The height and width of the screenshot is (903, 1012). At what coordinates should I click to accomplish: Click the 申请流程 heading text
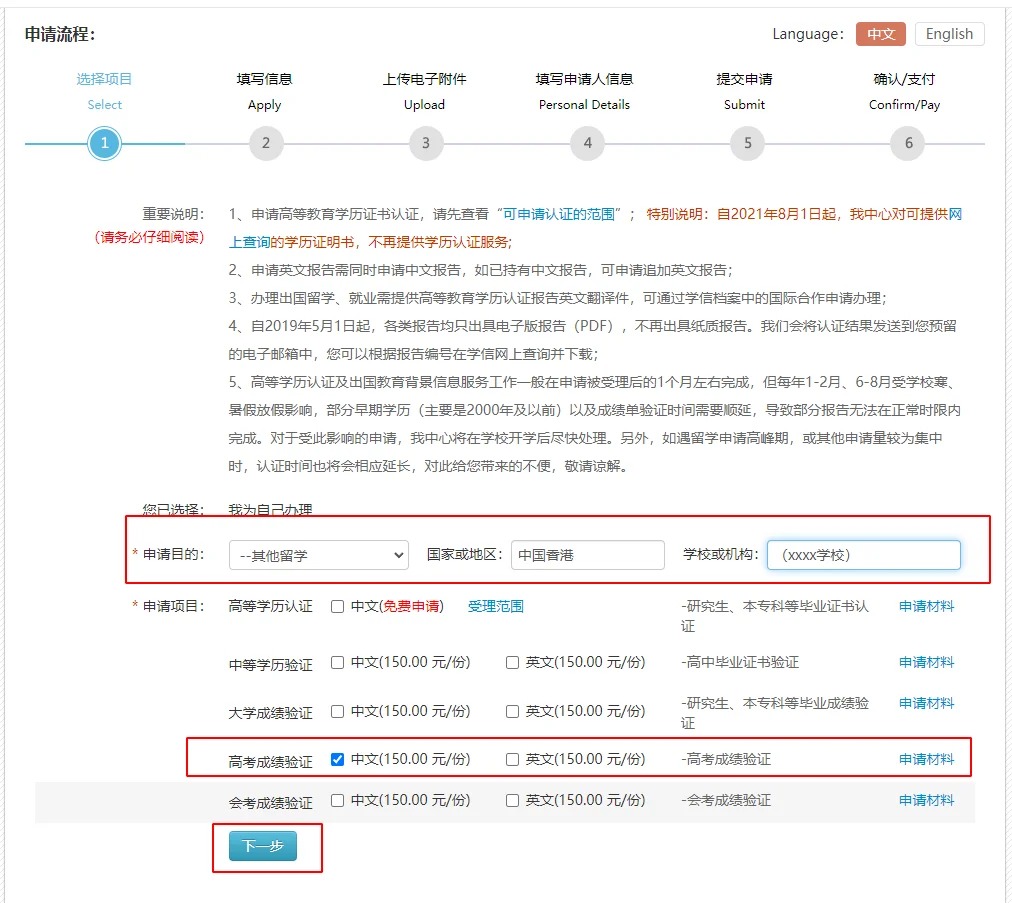[60, 34]
